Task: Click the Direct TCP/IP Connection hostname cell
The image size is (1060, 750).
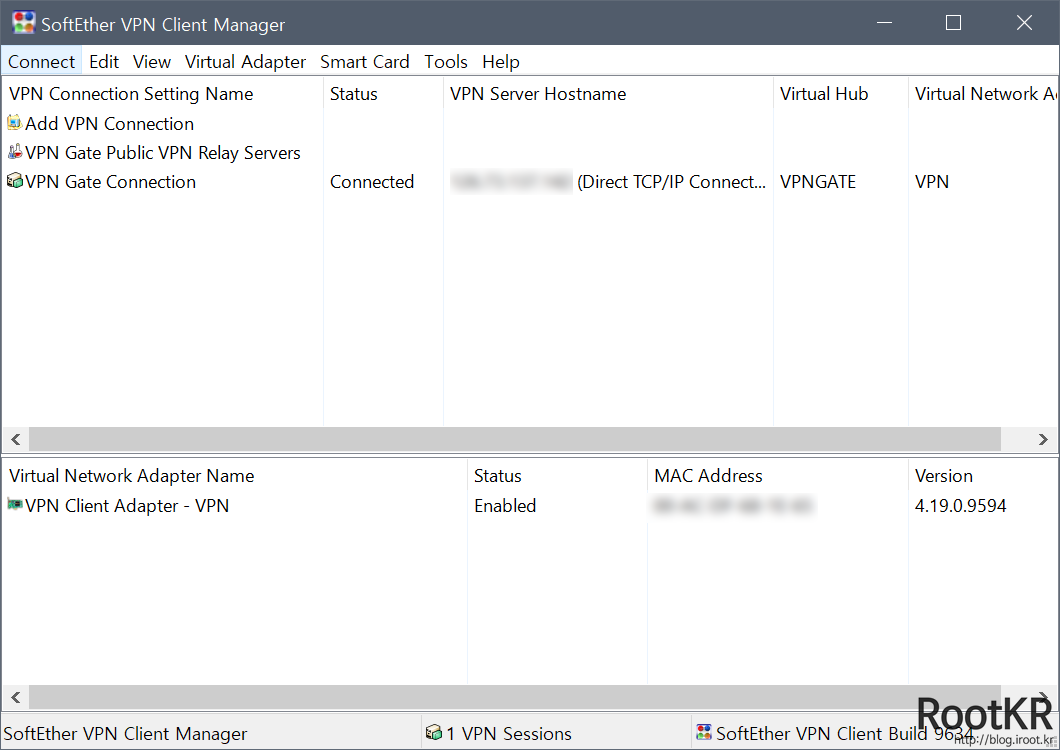Action: [608, 182]
